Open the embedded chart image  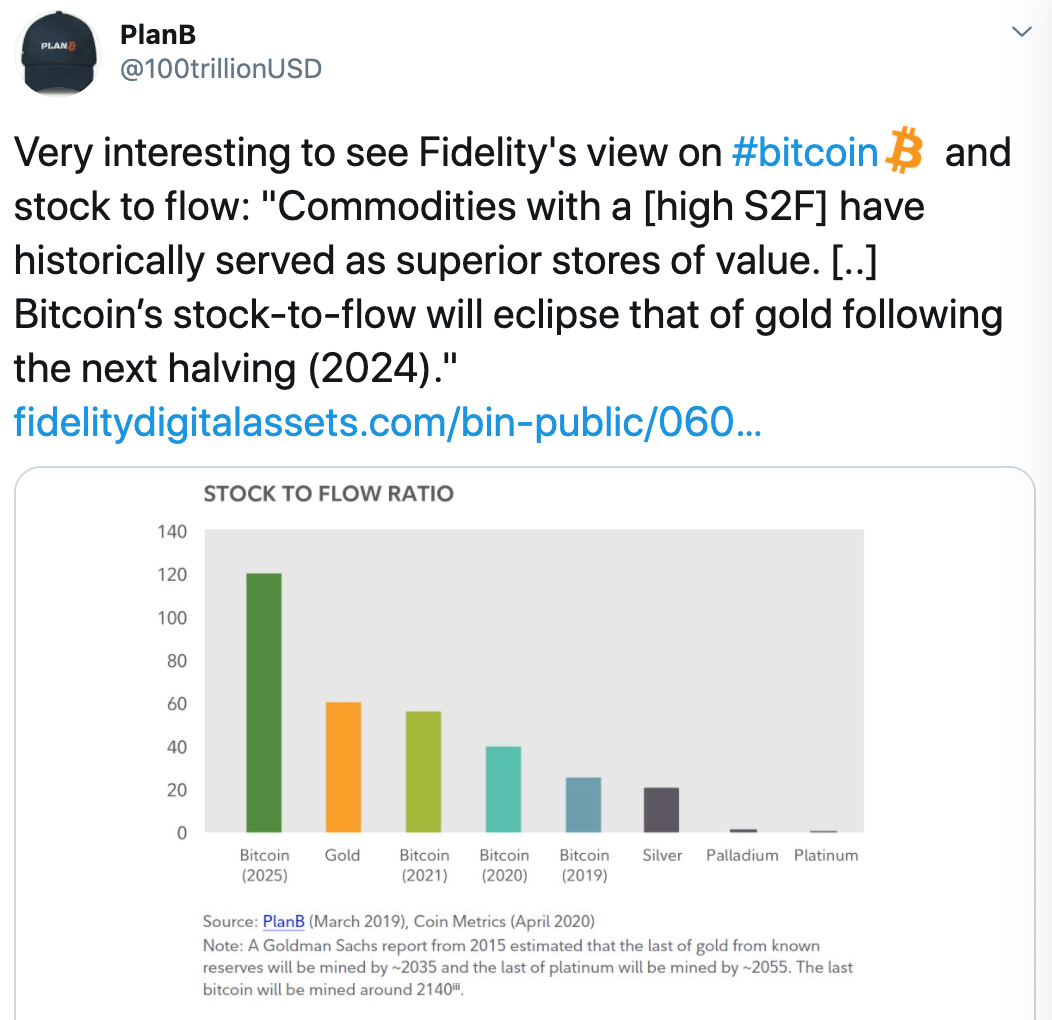click(525, 743)
